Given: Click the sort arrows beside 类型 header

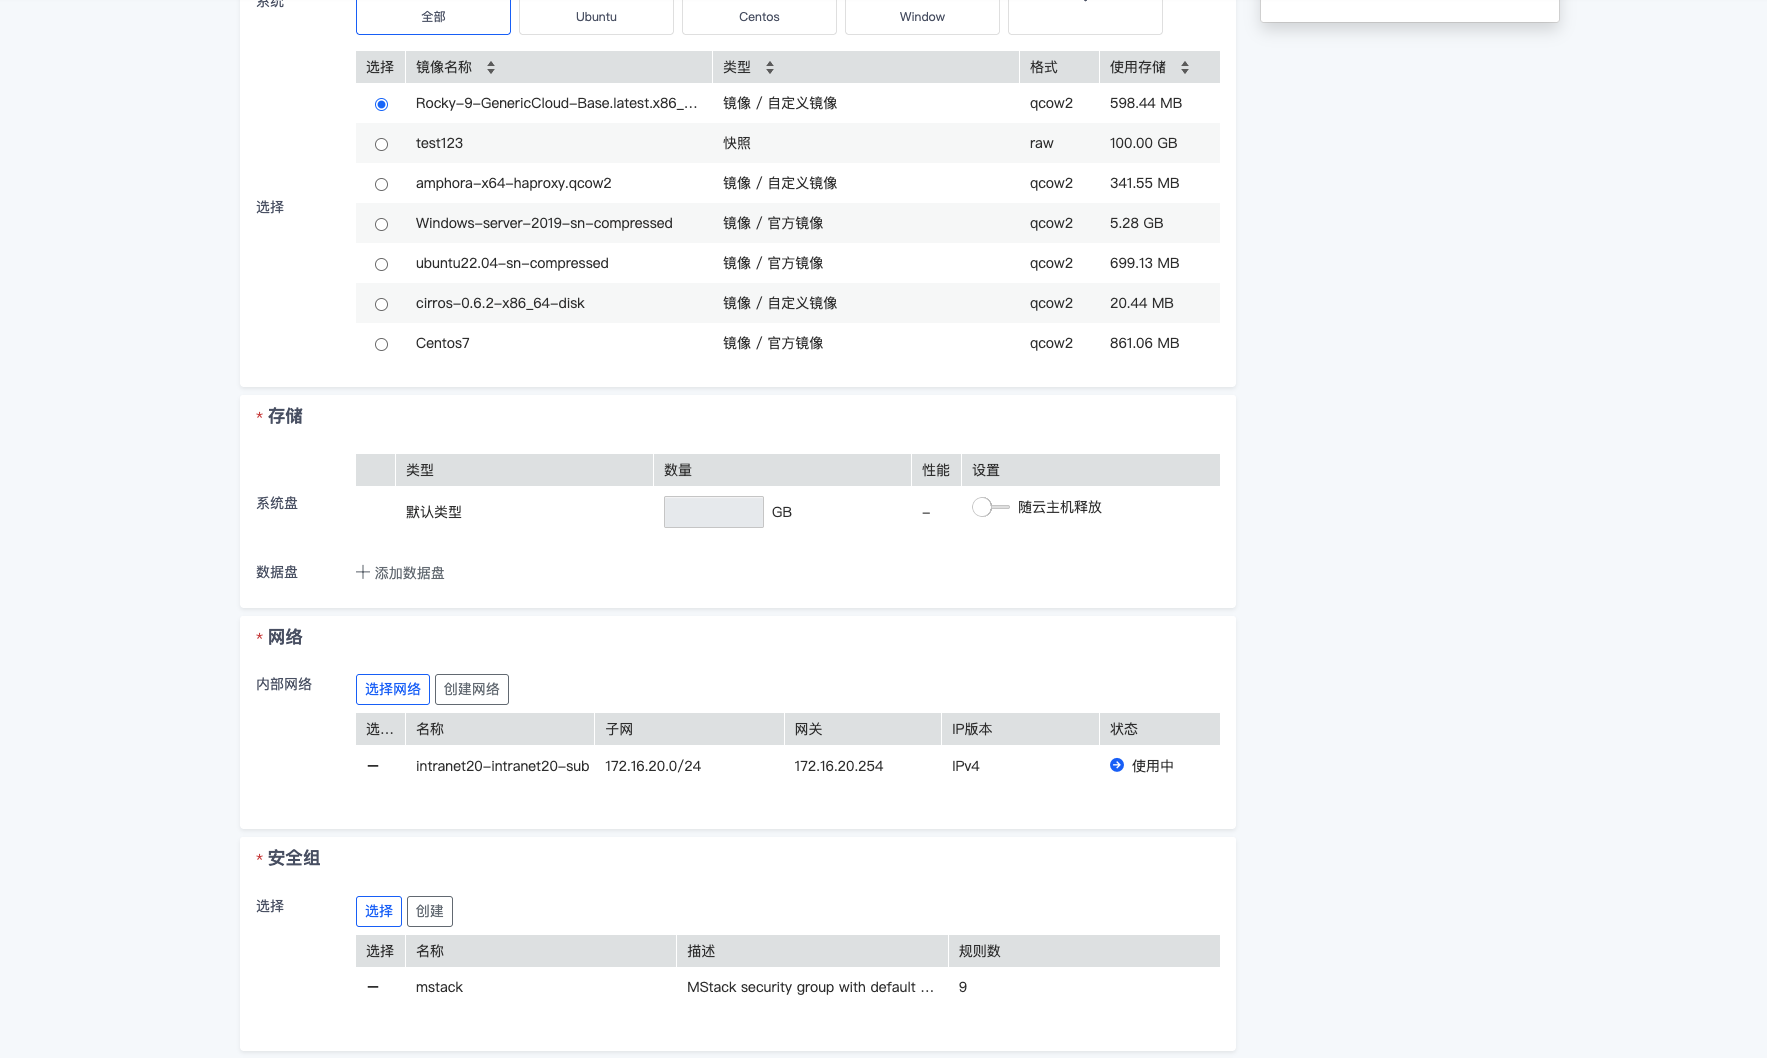Looking at the screenshot, I should click(x=770, y=68).
